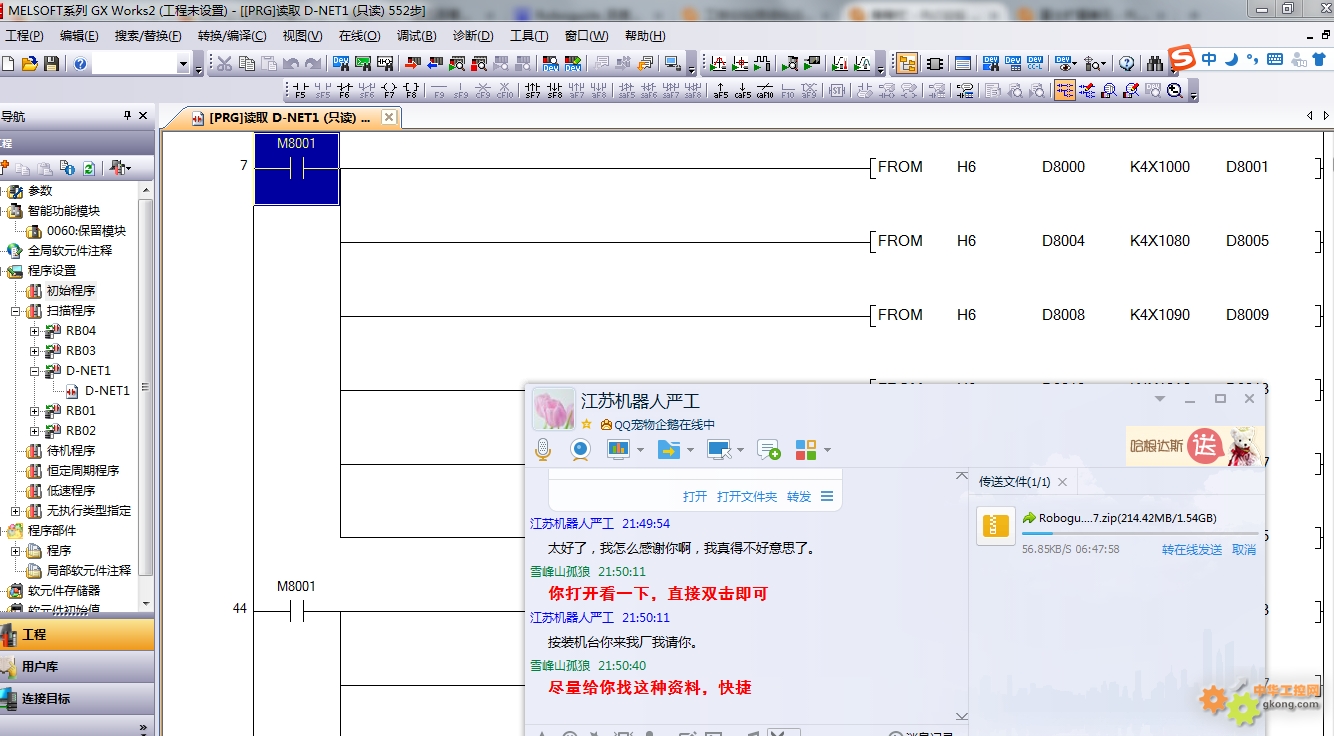
Task: Click the zoom magnifier icon in ladder toolbar
Action: coord(1174,90)
